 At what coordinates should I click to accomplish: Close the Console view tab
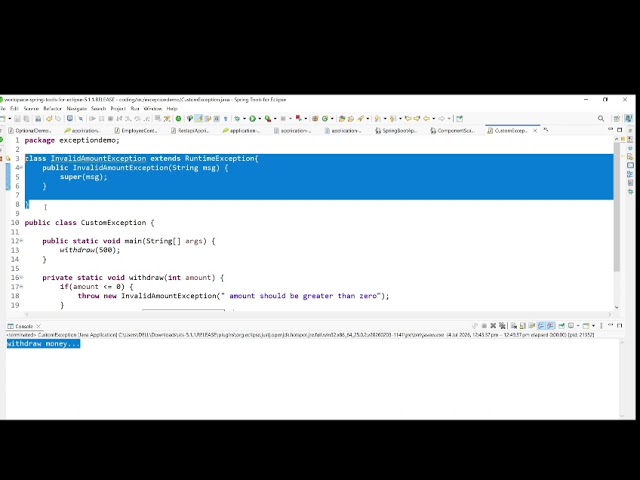pyautogui.click(x=39, y=326)
